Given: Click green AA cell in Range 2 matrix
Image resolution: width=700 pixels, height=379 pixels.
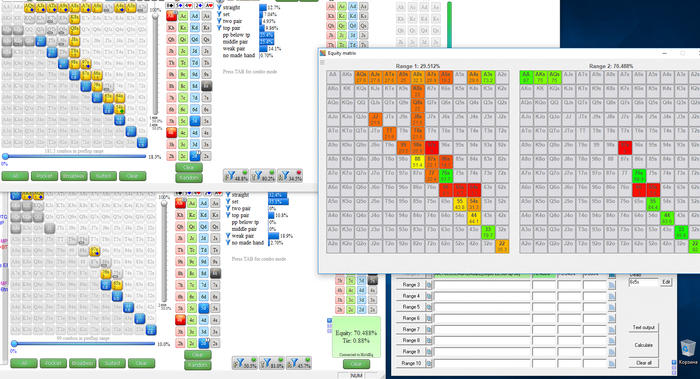Looking at the screenshot, I should [526, 77].
